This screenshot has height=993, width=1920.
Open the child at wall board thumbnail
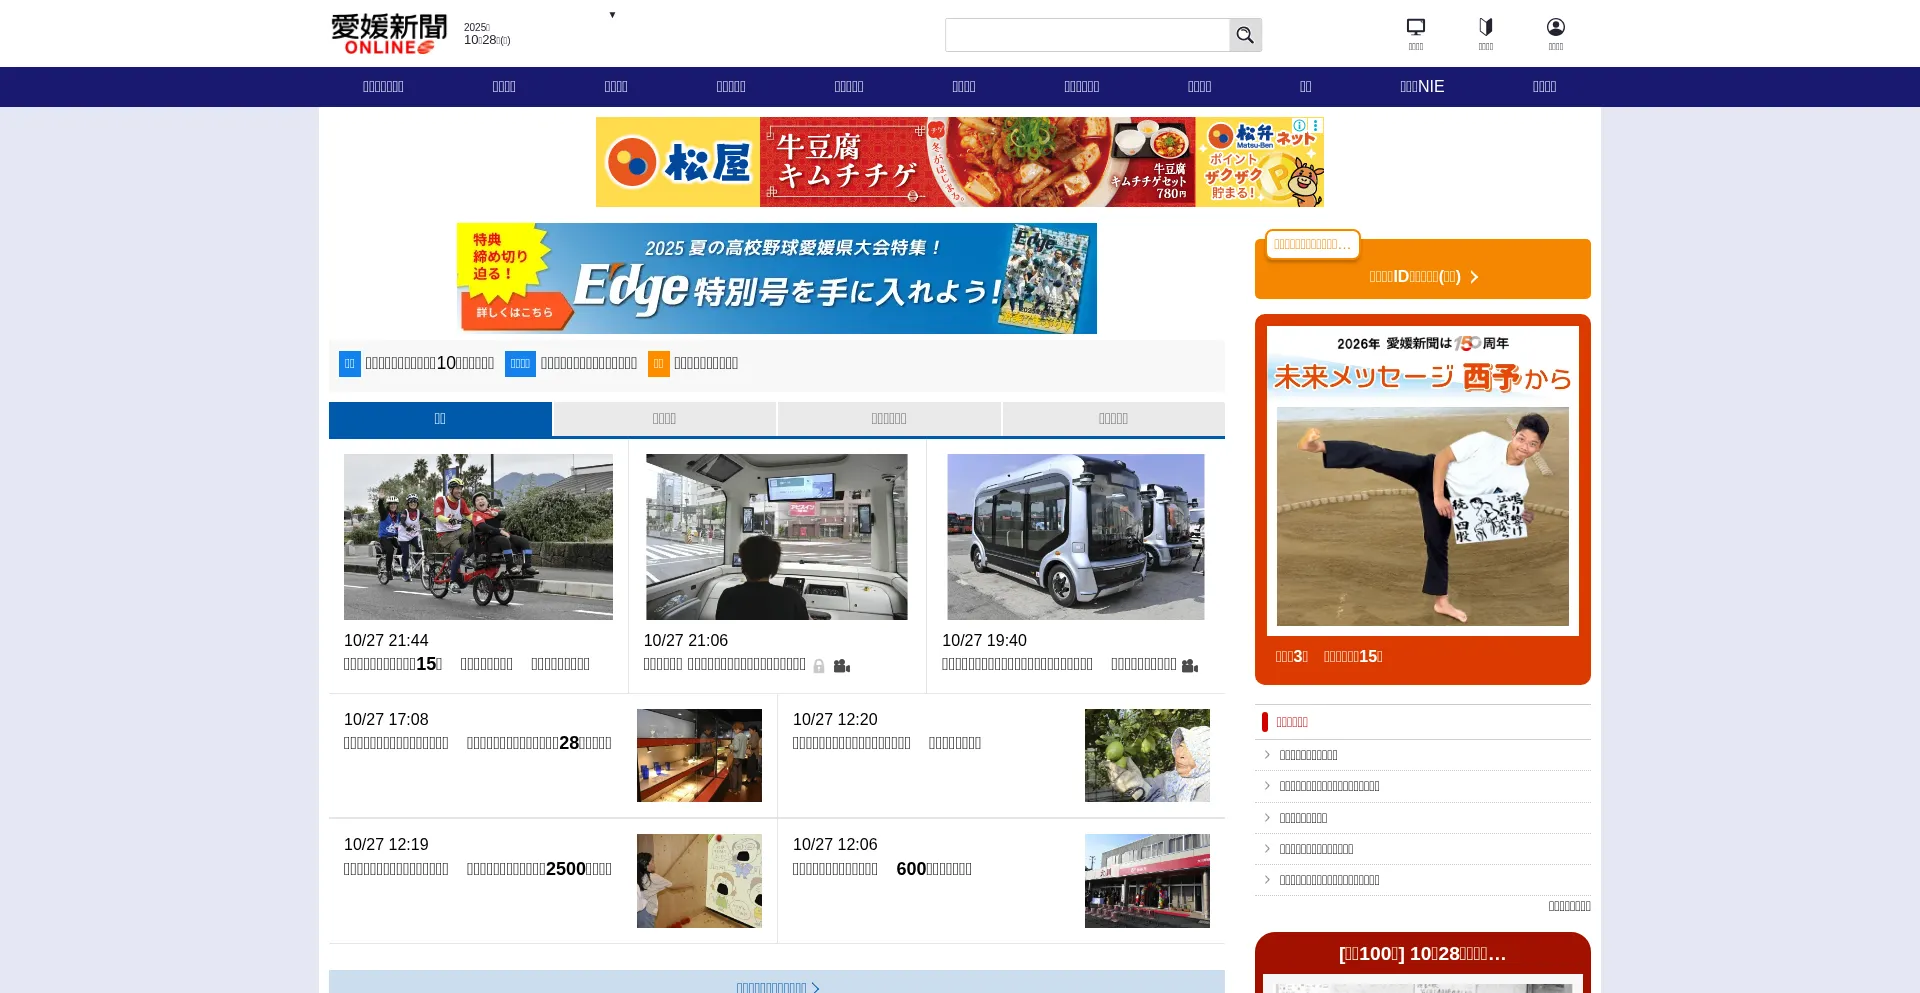[699, 881]
